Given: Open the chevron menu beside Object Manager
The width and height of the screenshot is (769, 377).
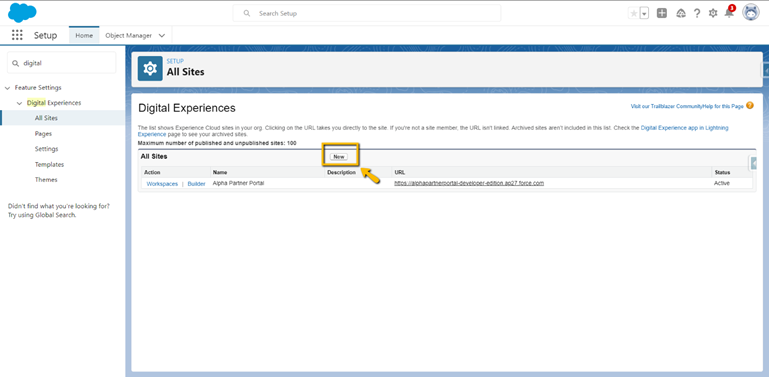Looking at the screenshot, I should coord(162,36).
